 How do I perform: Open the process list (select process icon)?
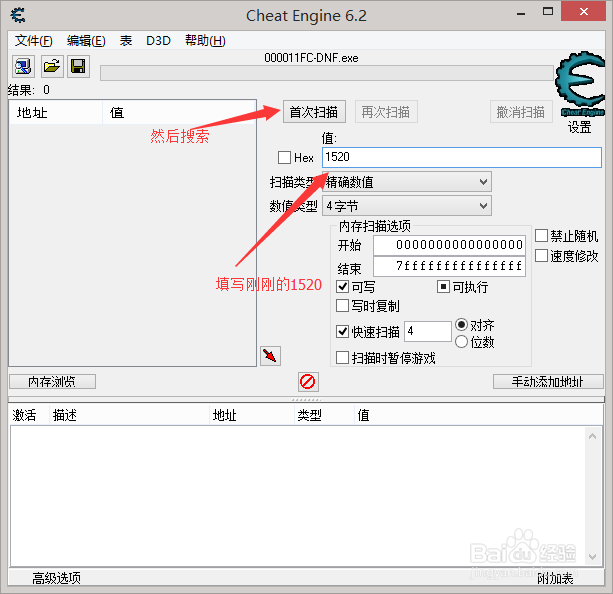23,66
